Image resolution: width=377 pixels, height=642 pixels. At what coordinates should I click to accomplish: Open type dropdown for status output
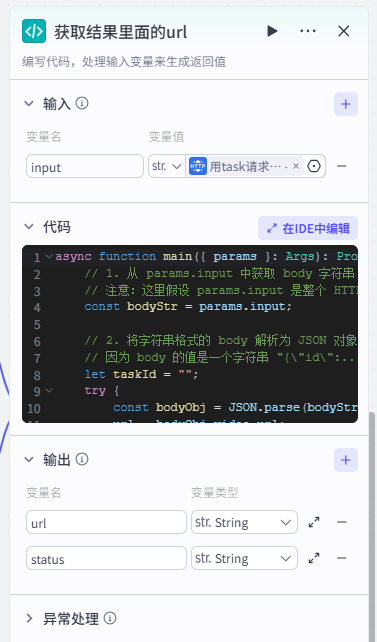[x=244, y=558]
